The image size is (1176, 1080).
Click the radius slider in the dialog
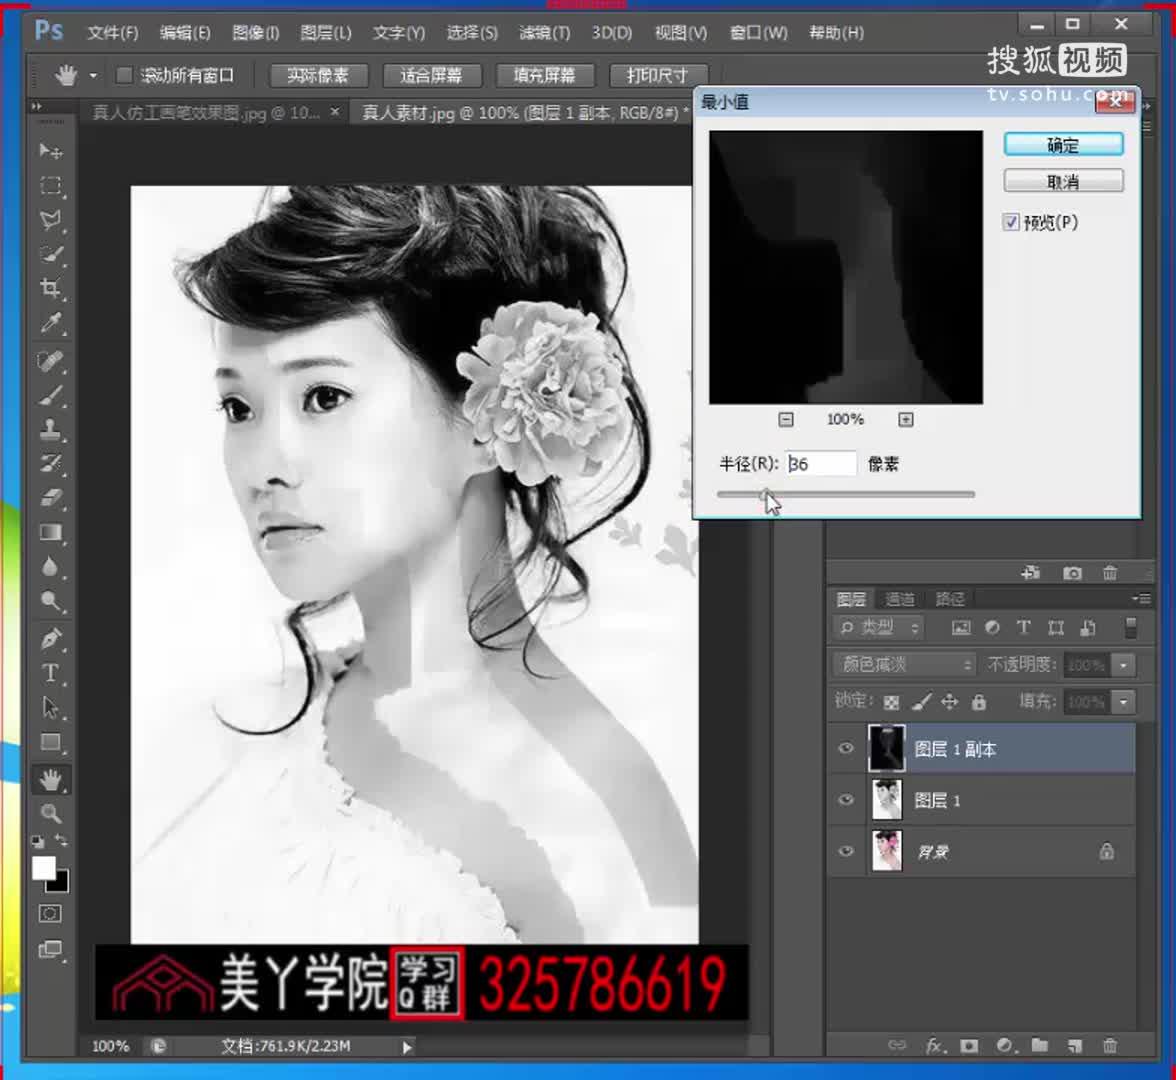tap(843, 493)
